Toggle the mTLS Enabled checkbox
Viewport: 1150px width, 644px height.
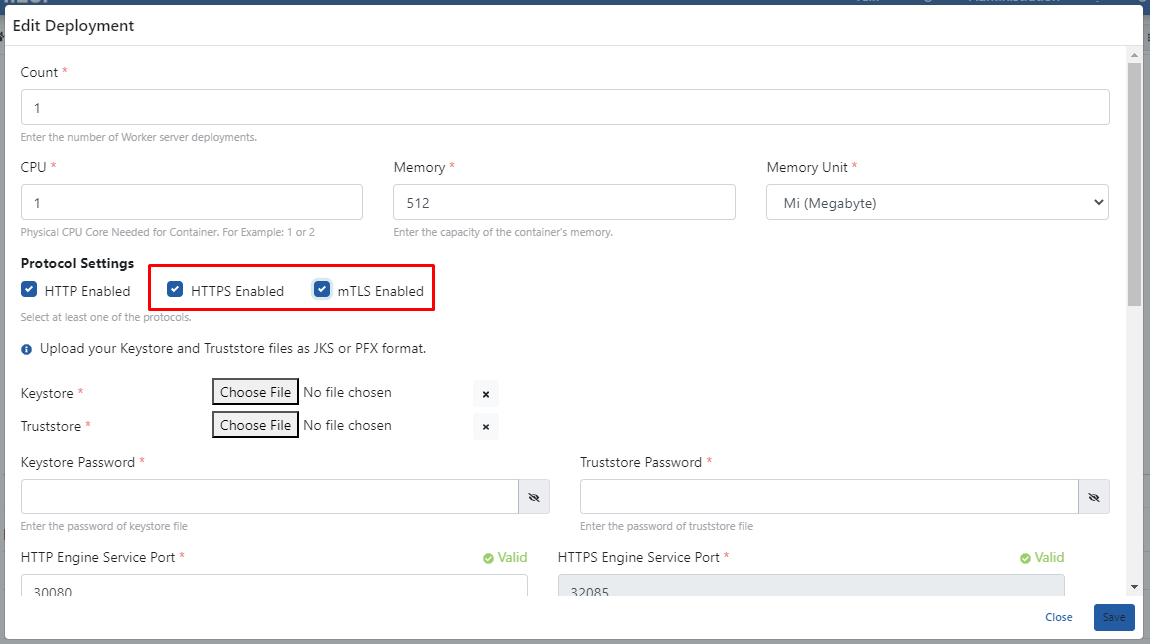pos(322,290)
